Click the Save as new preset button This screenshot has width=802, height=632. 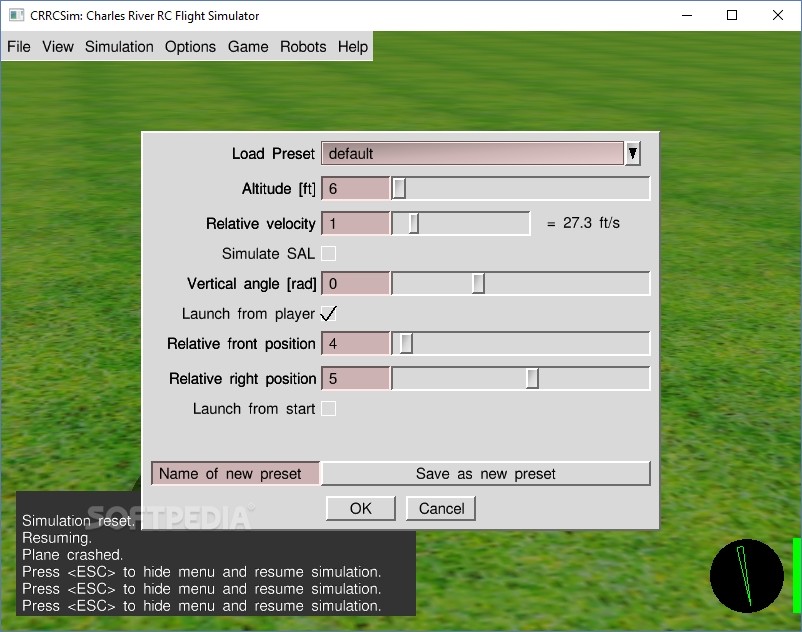485,473
